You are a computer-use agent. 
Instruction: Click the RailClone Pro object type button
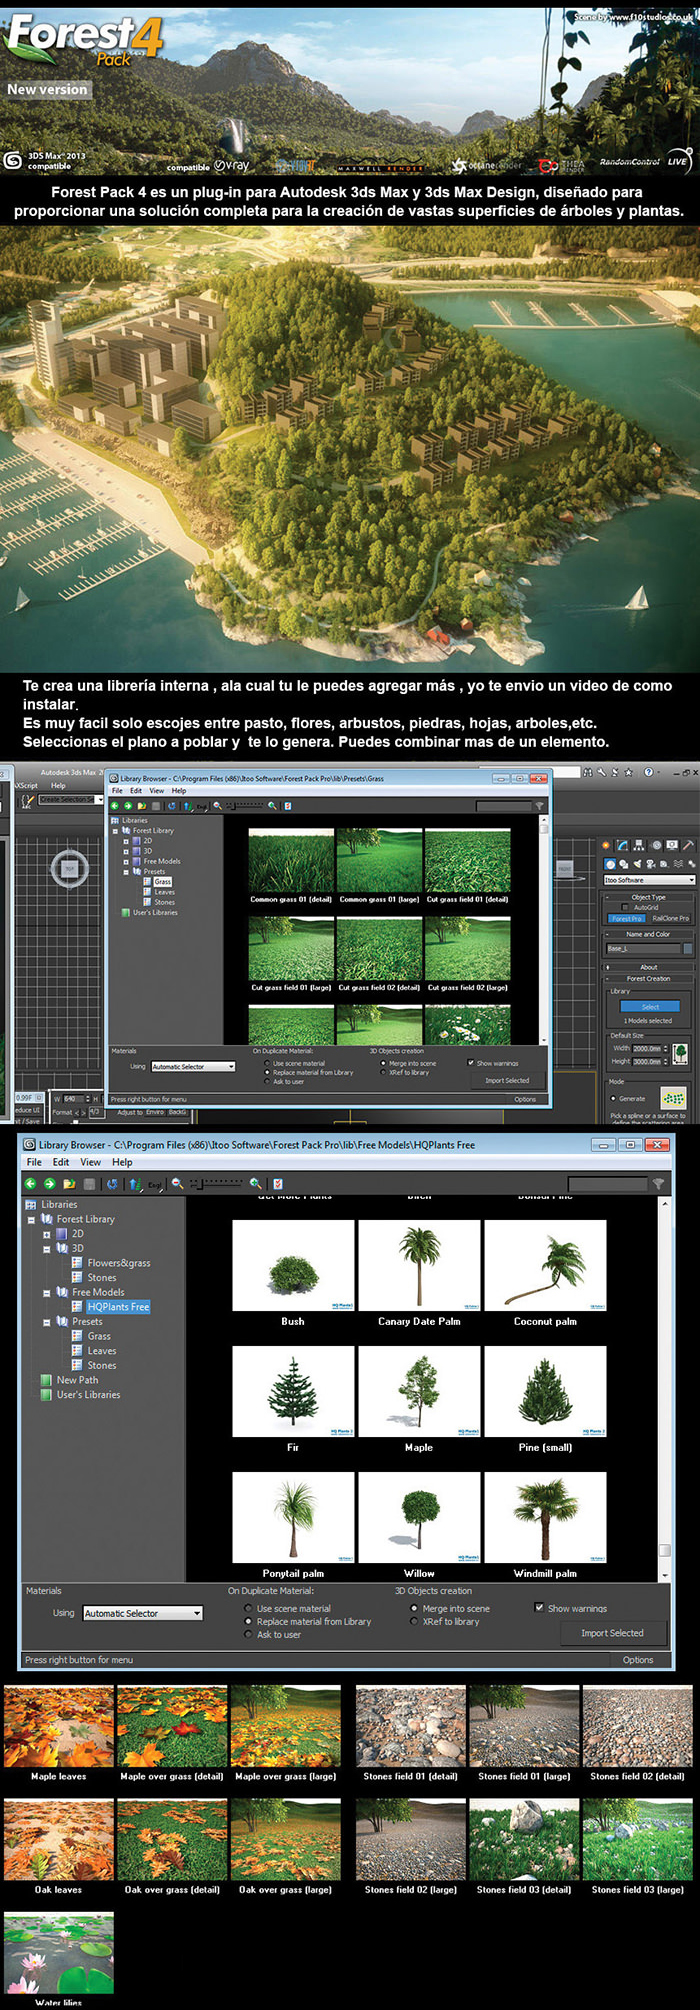pyautogui.click(x=671, y=918)
